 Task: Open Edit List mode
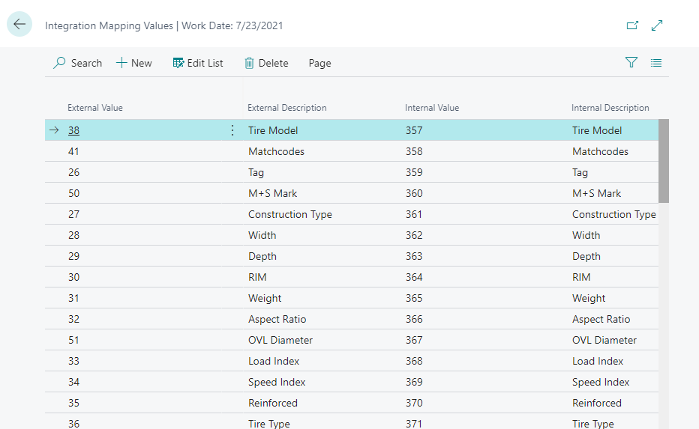coord(198,63)
